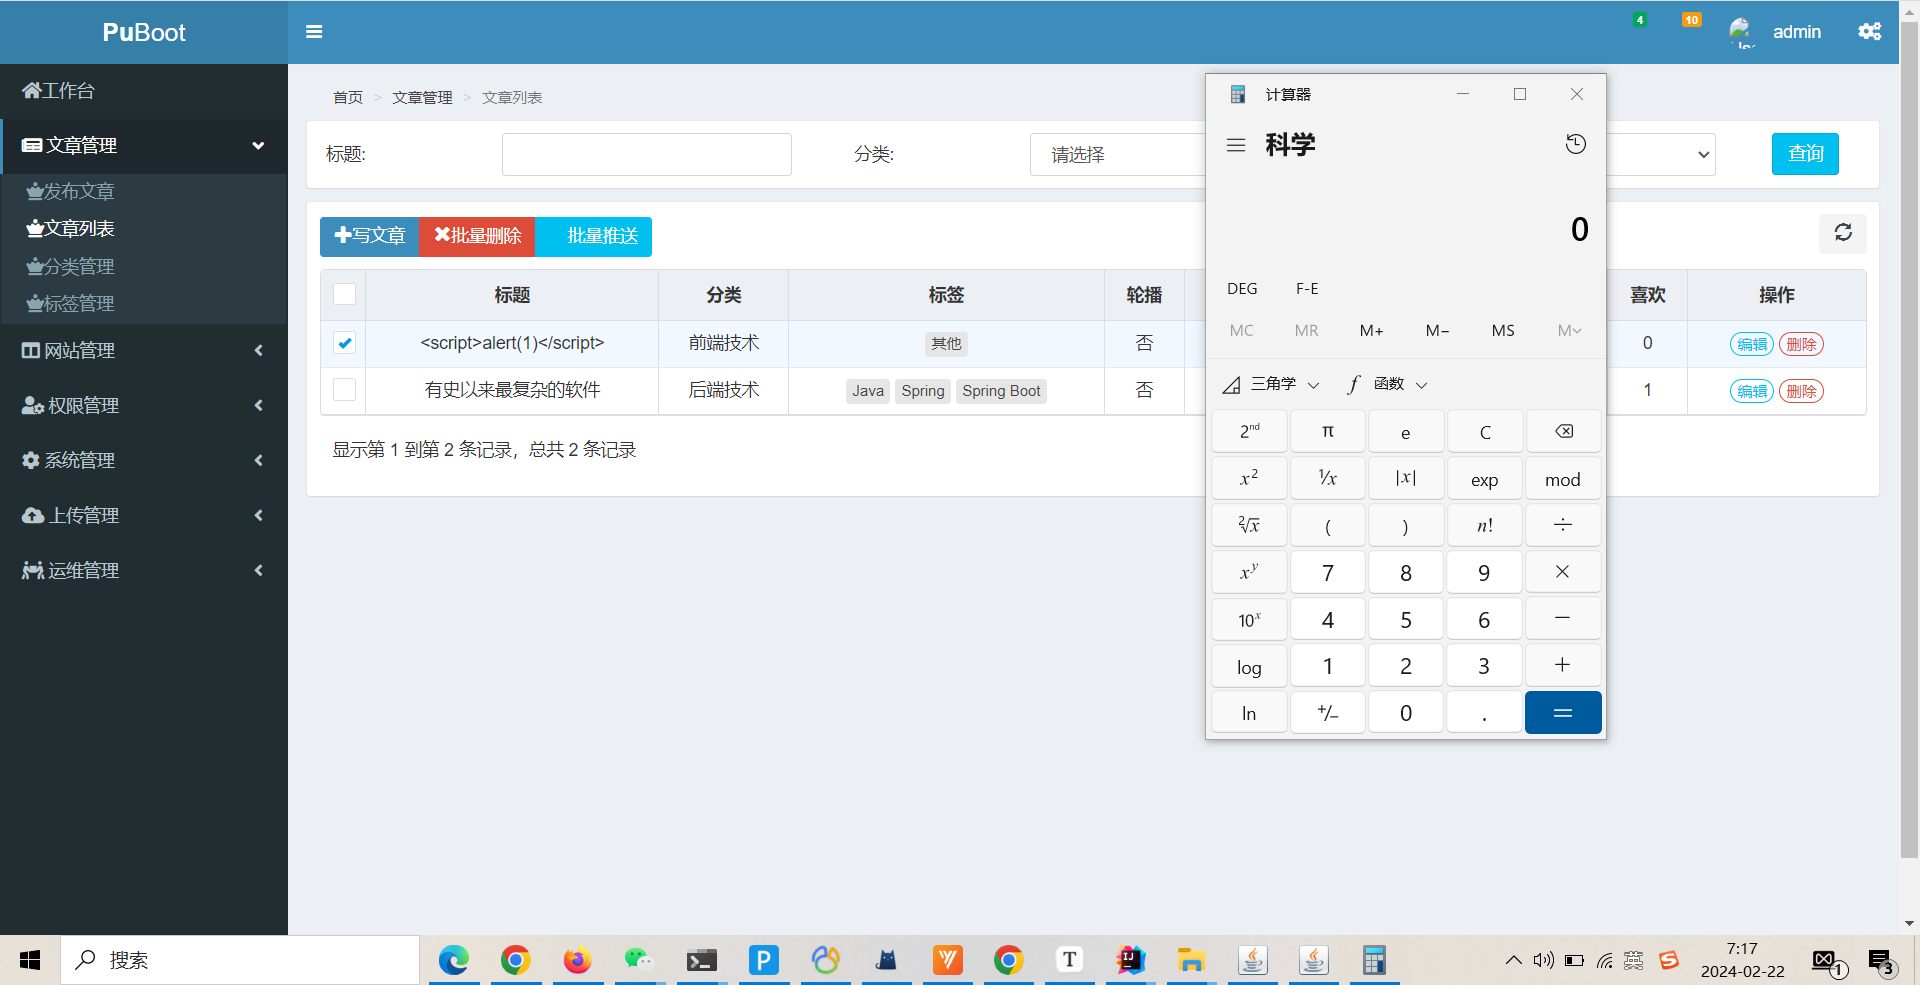The height and width of the screenshot is (985, 1920).
Task: Check the 有史以来最复杂的软件 row checkbox
Action: click(344, 389)
